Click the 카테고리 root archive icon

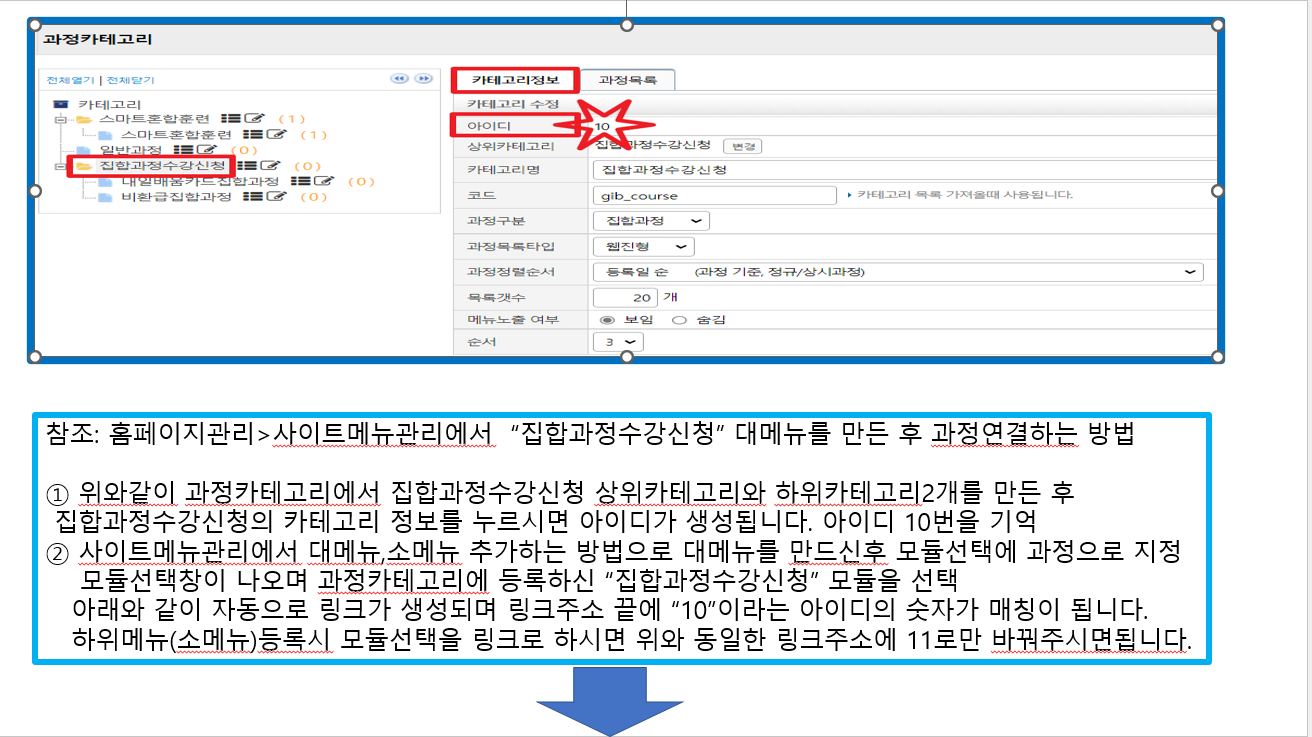point(60,104)
